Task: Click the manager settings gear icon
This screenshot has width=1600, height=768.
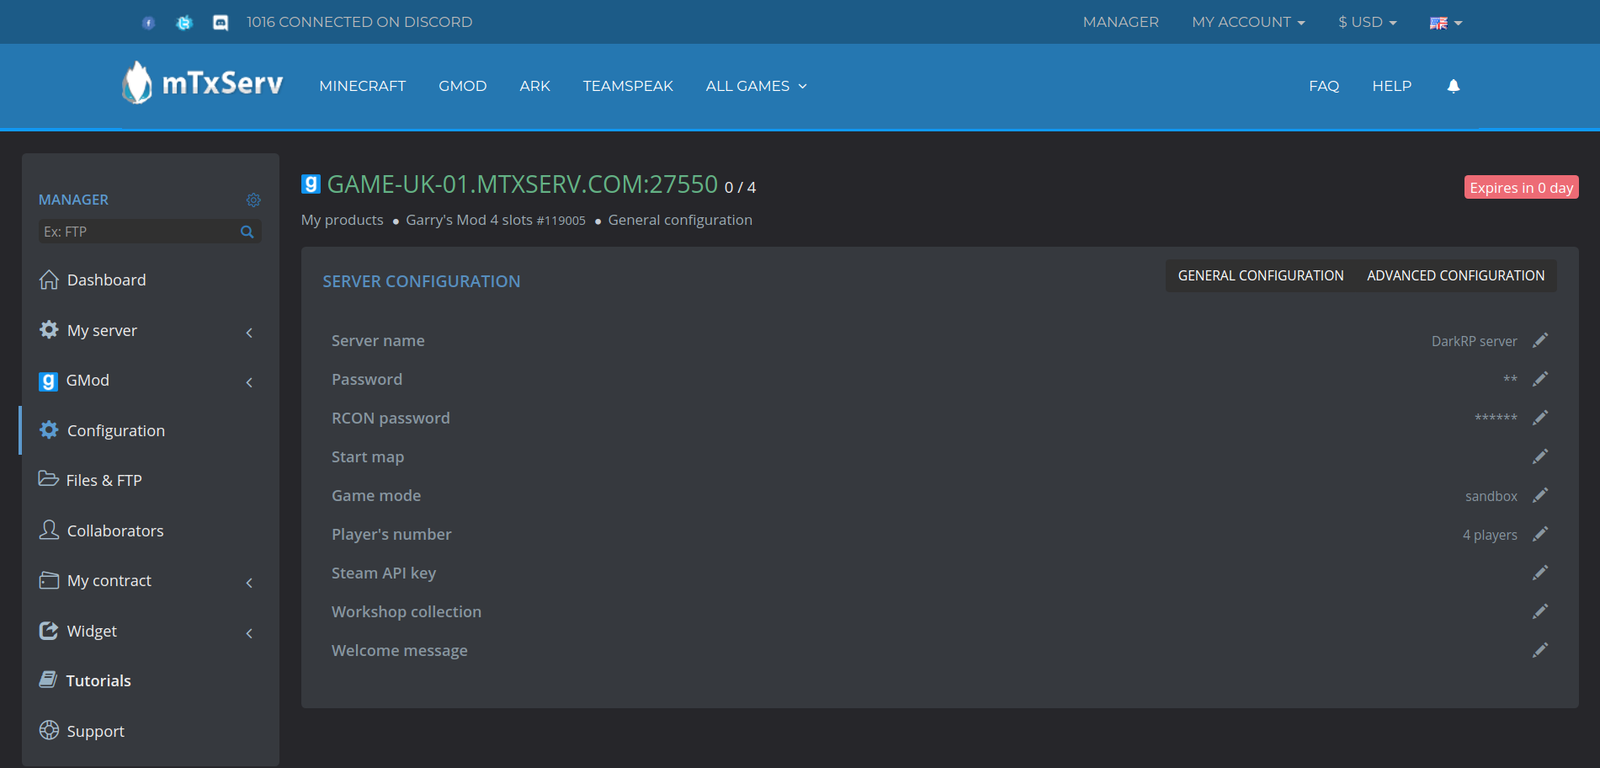Action: 253,200
